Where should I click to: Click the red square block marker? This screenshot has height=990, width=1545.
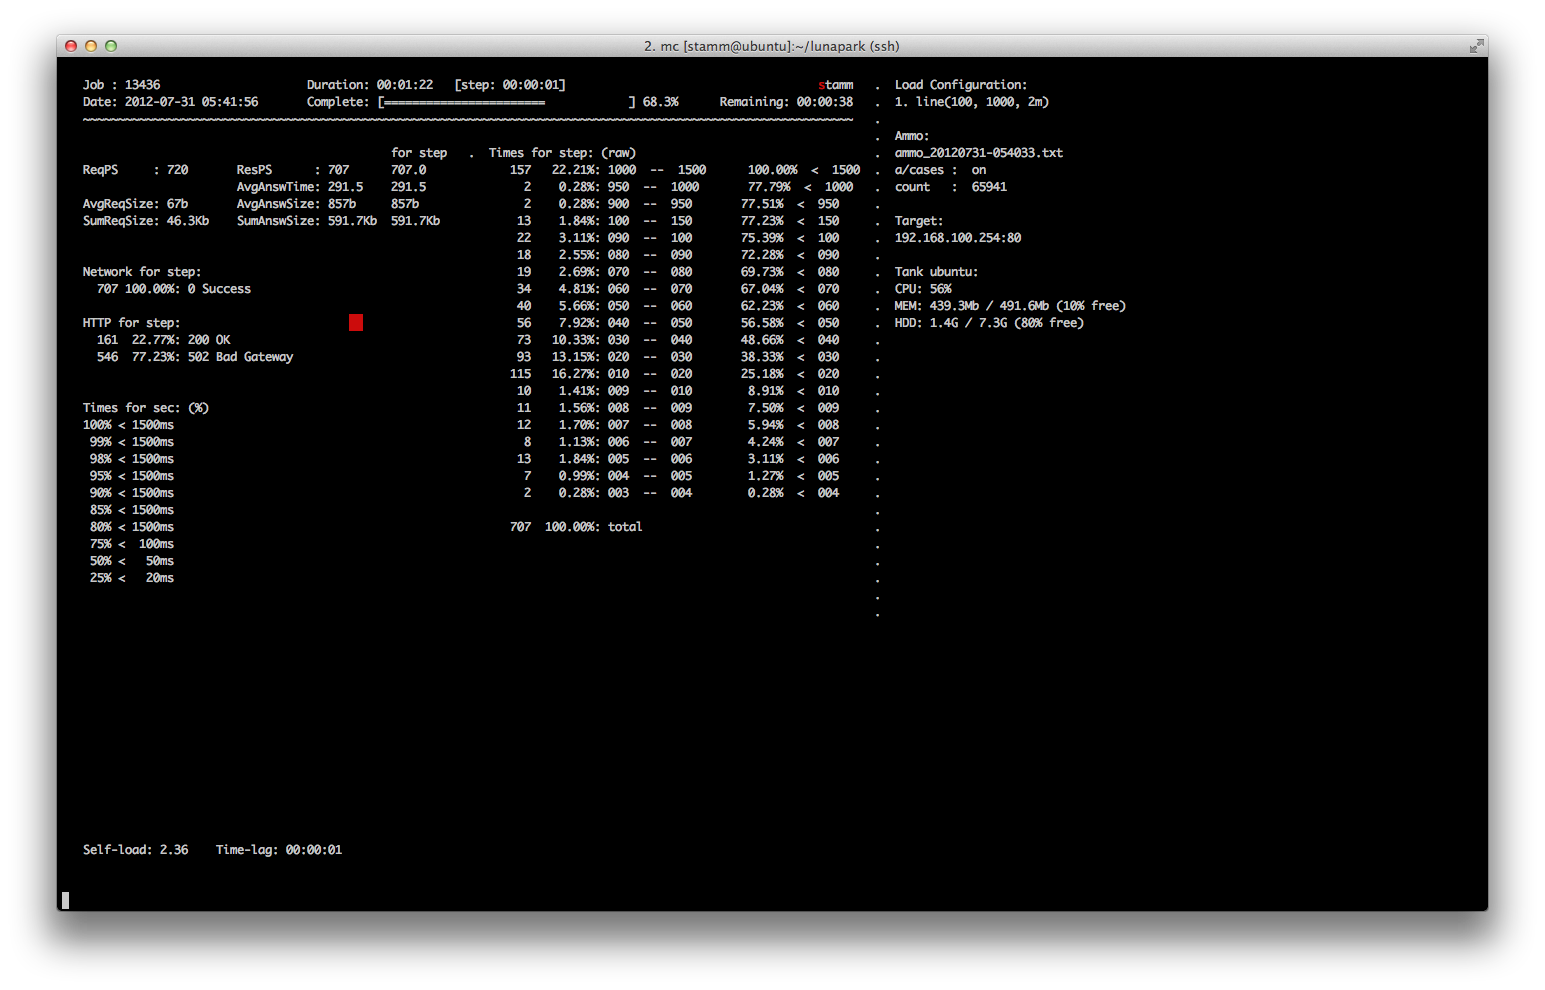(x=356, y=322)
